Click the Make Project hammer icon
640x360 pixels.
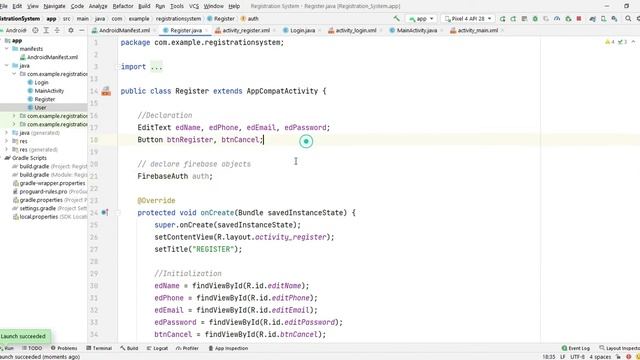(396, 18)
